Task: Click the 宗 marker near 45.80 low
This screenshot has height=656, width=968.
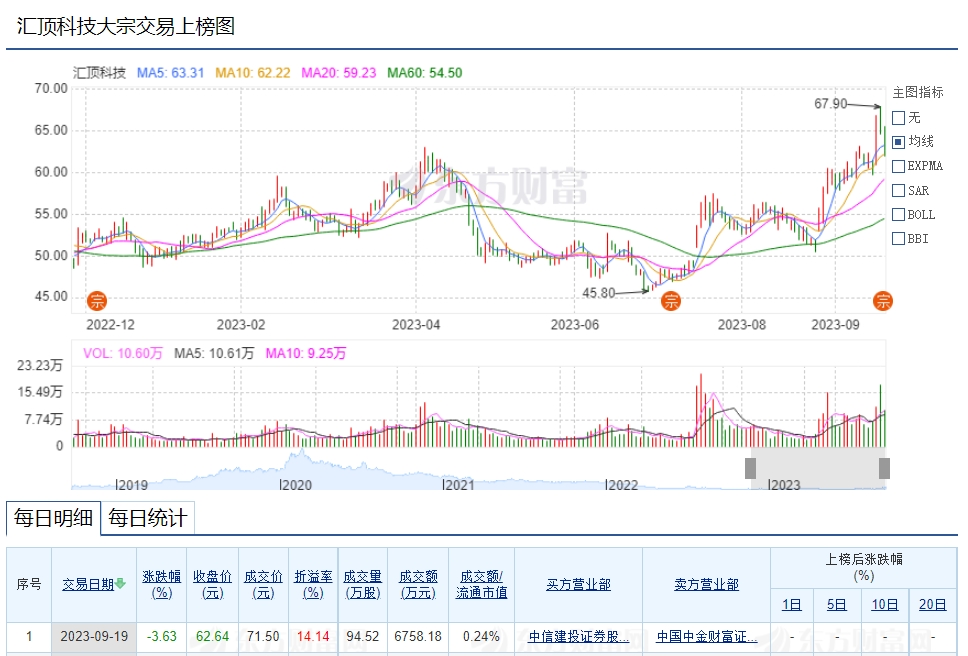Action: point(672,300)
